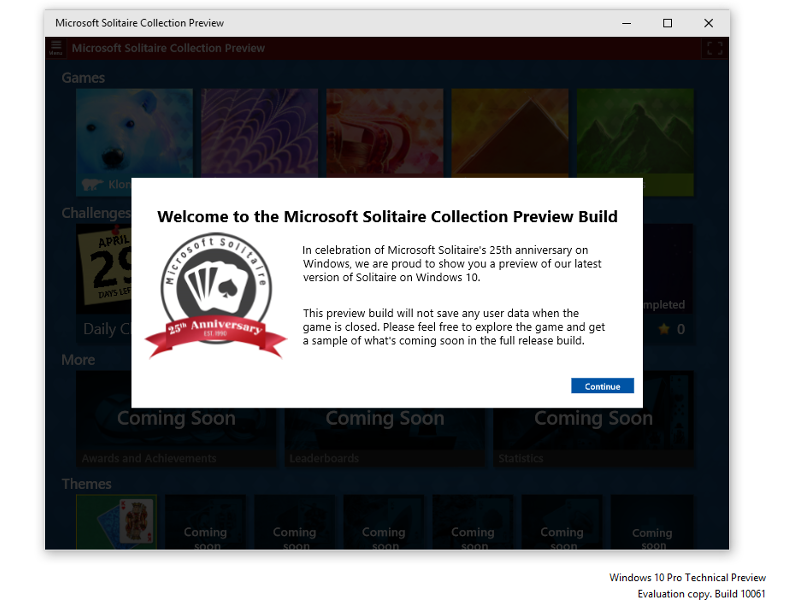Close the Solitaire Collection Preview window

click(x=709, y=23)
